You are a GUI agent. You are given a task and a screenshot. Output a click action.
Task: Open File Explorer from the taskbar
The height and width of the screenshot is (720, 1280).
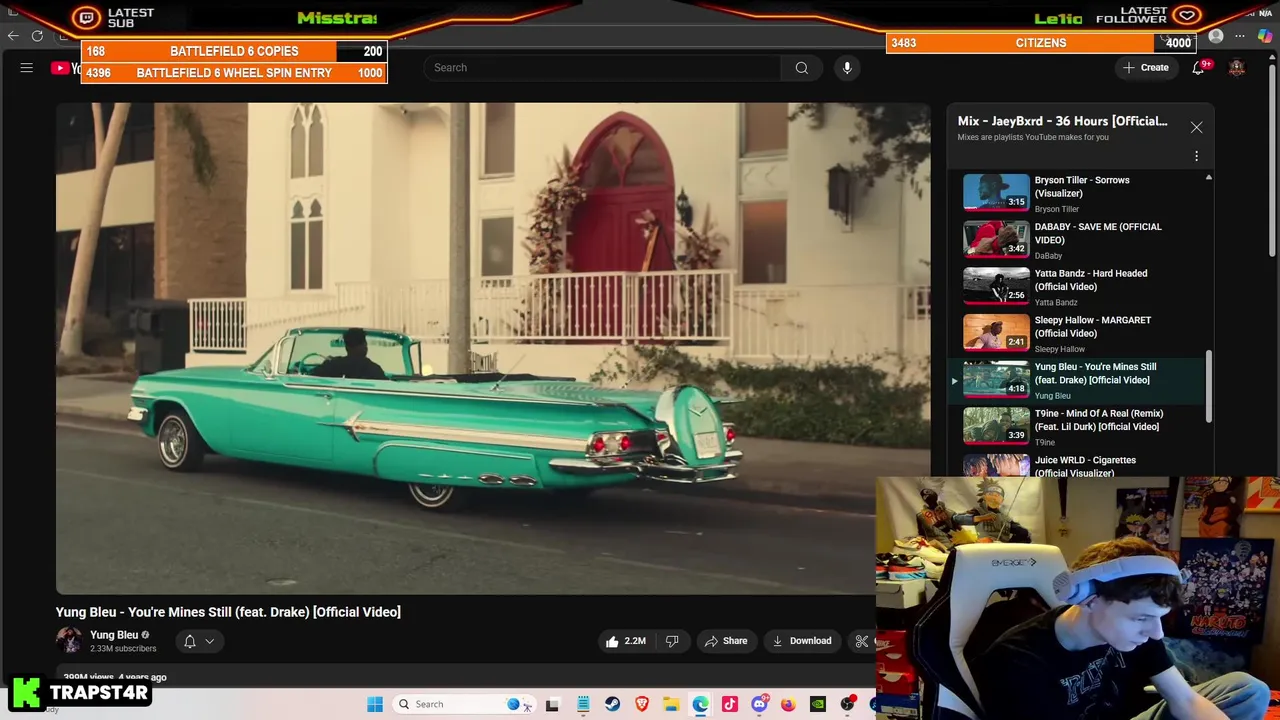coord(671,704)
